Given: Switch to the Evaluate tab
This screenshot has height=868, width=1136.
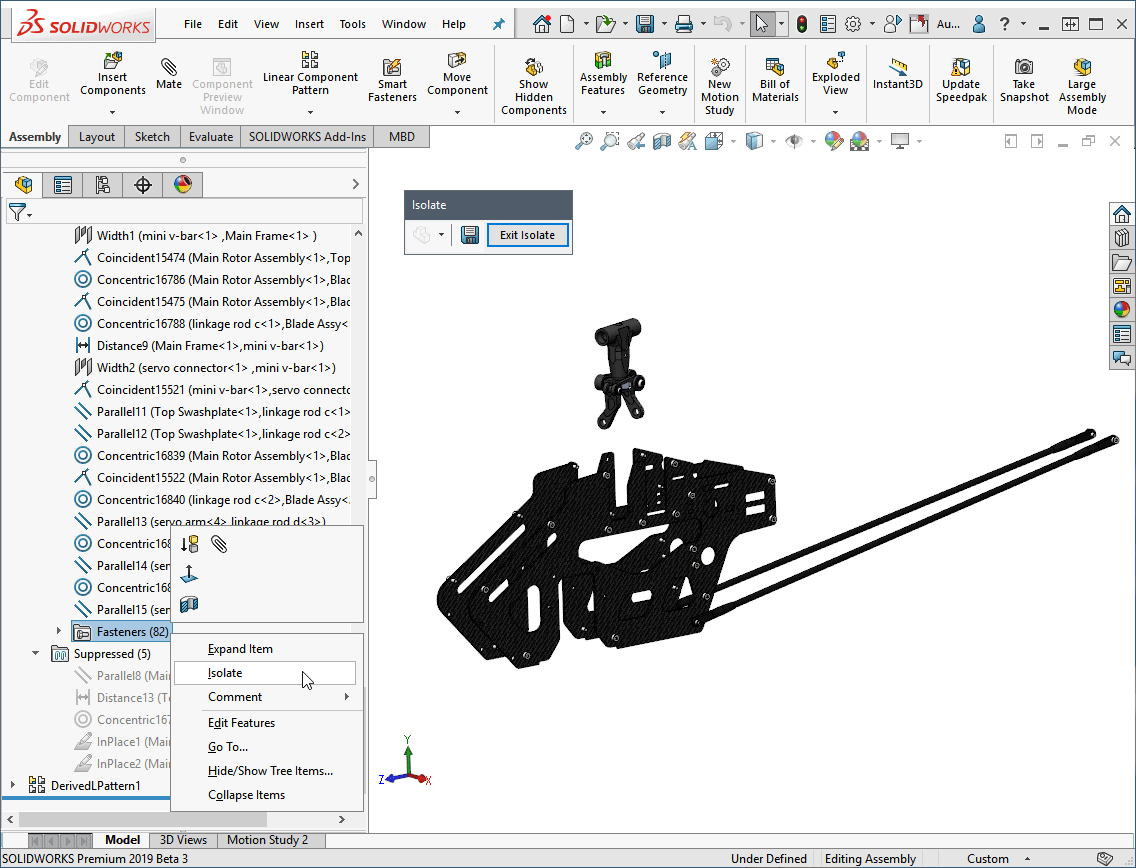Looking at the screenshot, I should (211, 137).
